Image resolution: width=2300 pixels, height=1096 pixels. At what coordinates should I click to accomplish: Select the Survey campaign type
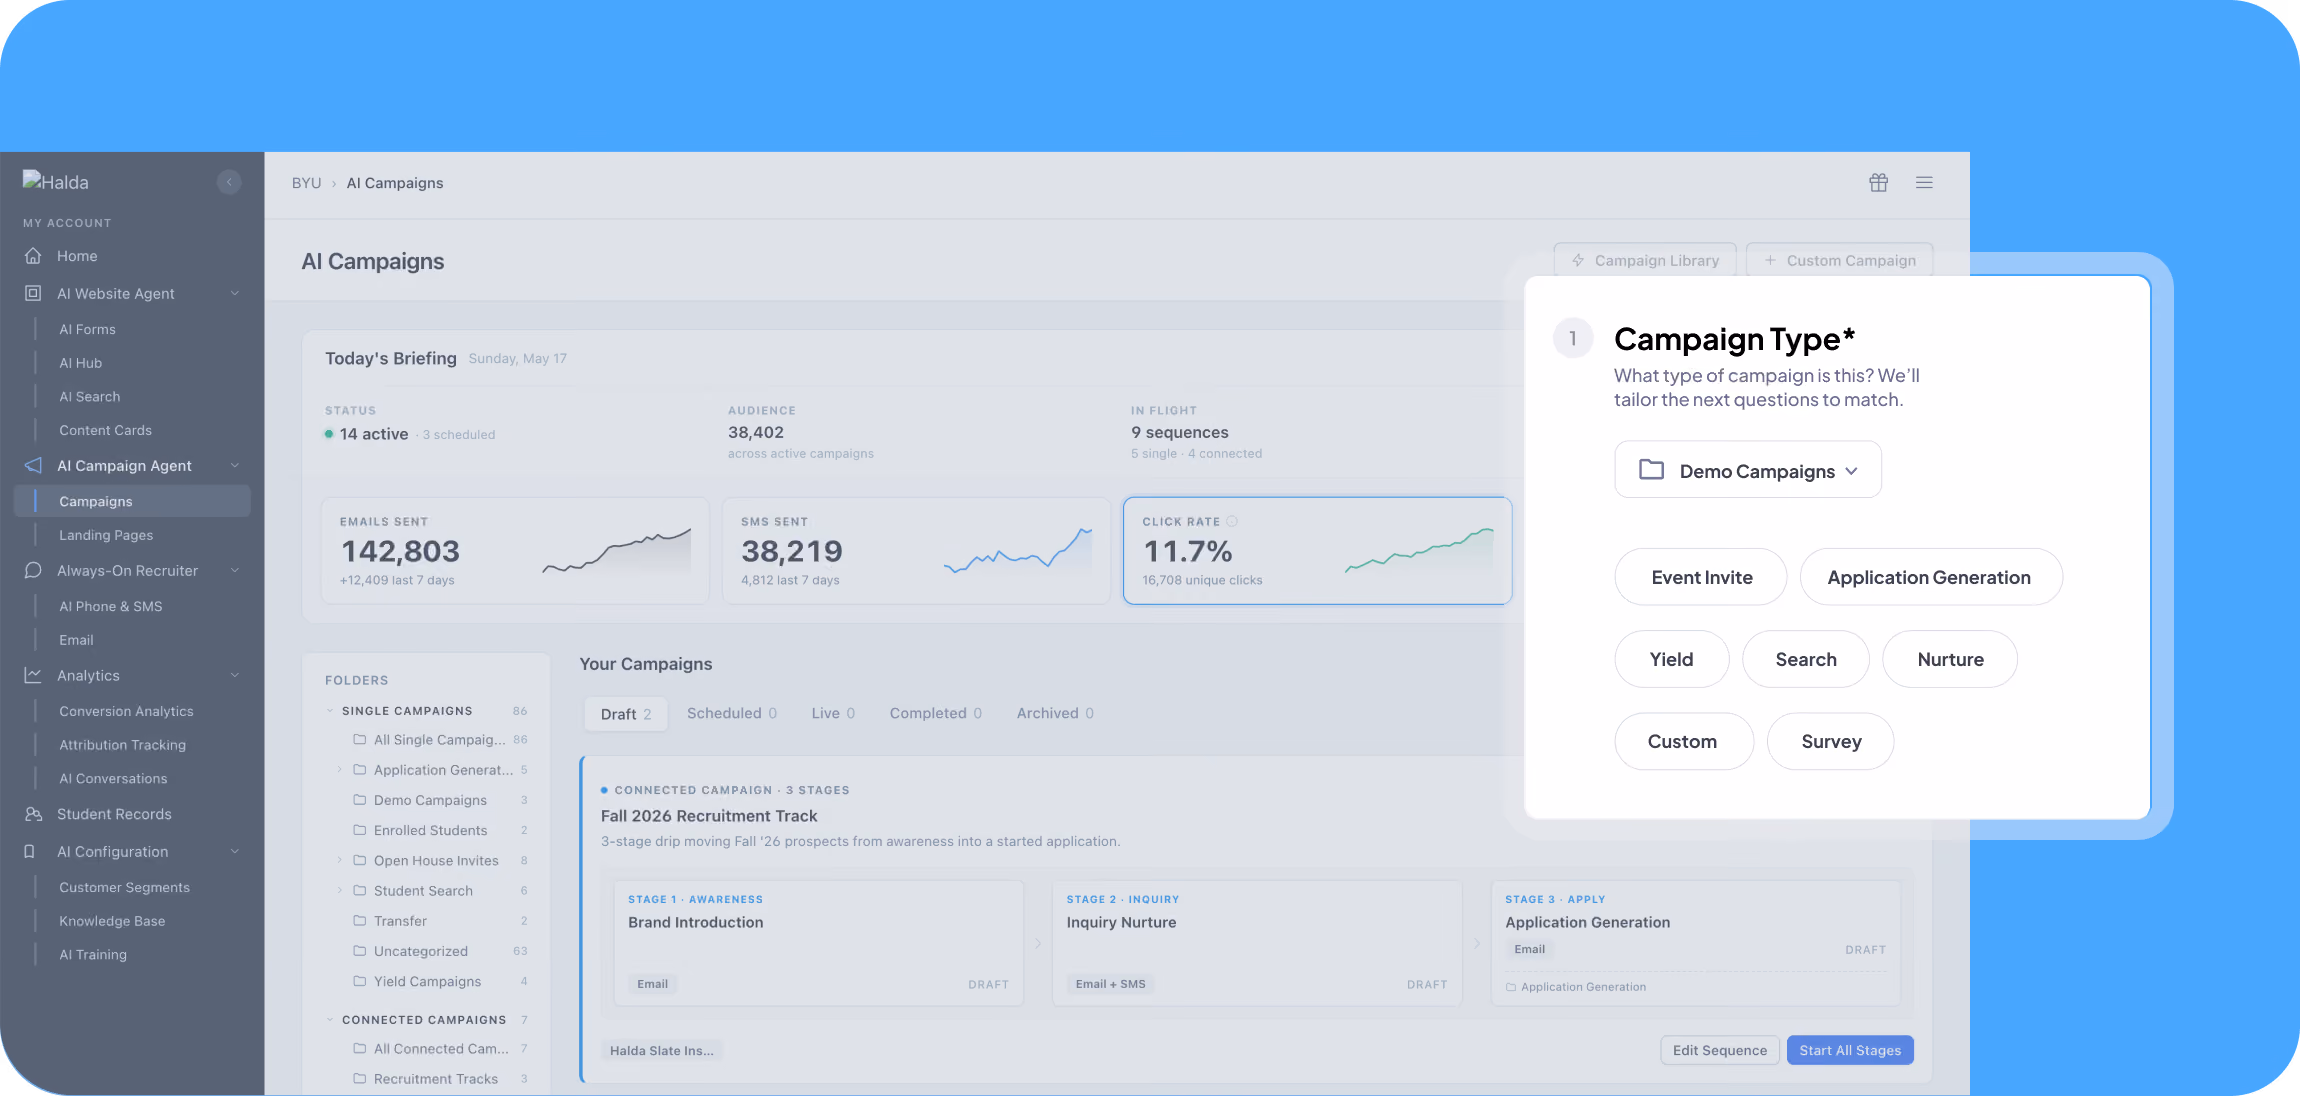(x=1831, y=741)
